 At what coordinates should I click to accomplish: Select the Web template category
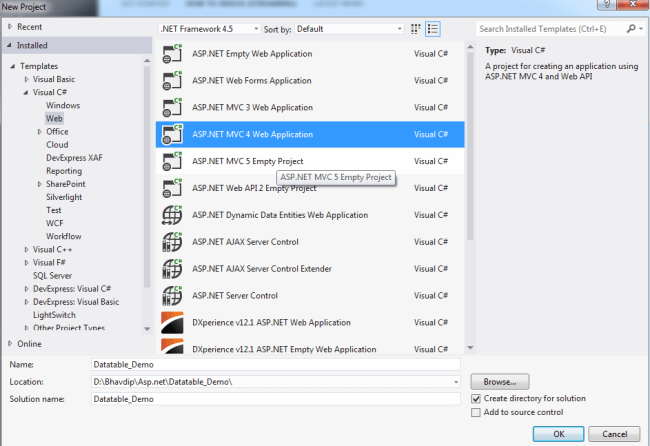[54, 119]
